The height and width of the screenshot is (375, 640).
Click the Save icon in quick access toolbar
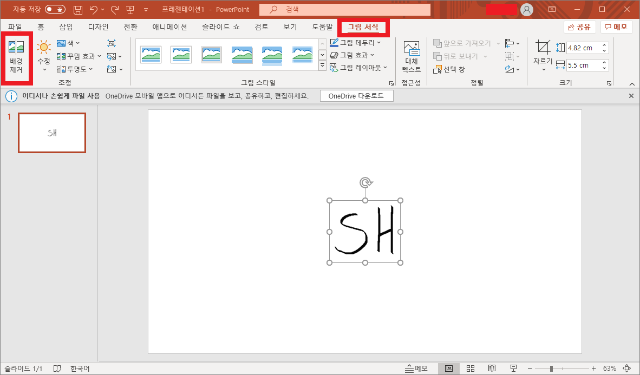[78, 9]
